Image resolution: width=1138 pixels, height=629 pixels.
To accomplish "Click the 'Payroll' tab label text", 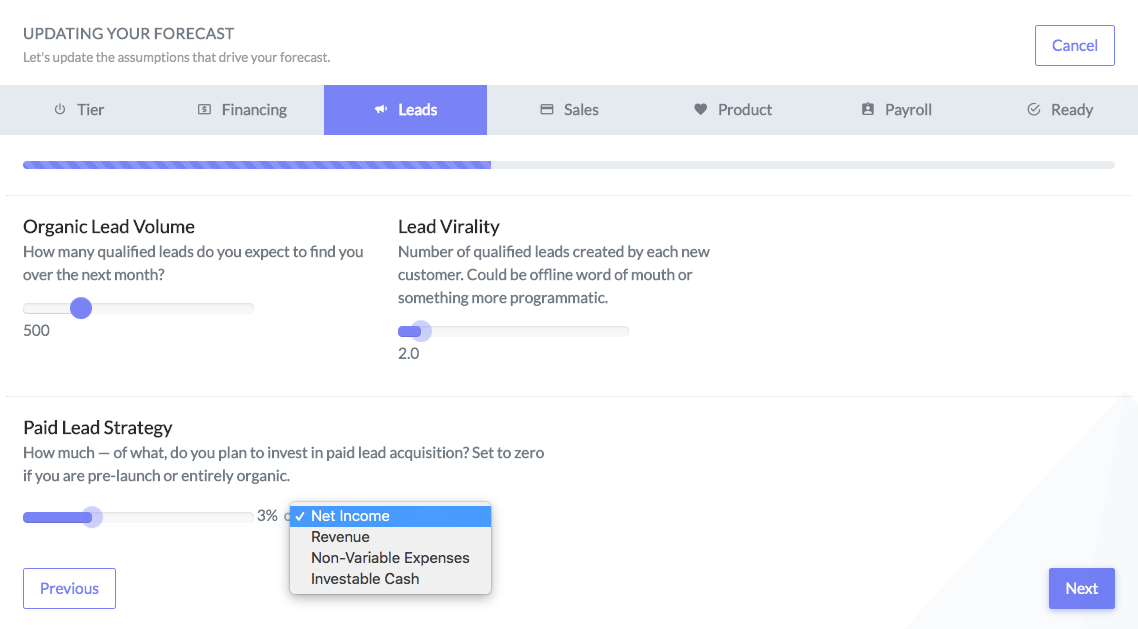I will point(908,110).
